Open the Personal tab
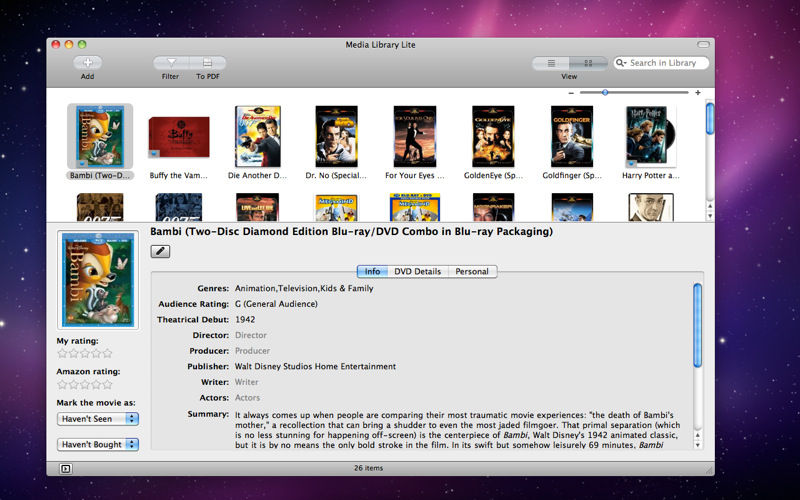 [x=472, y=271]
